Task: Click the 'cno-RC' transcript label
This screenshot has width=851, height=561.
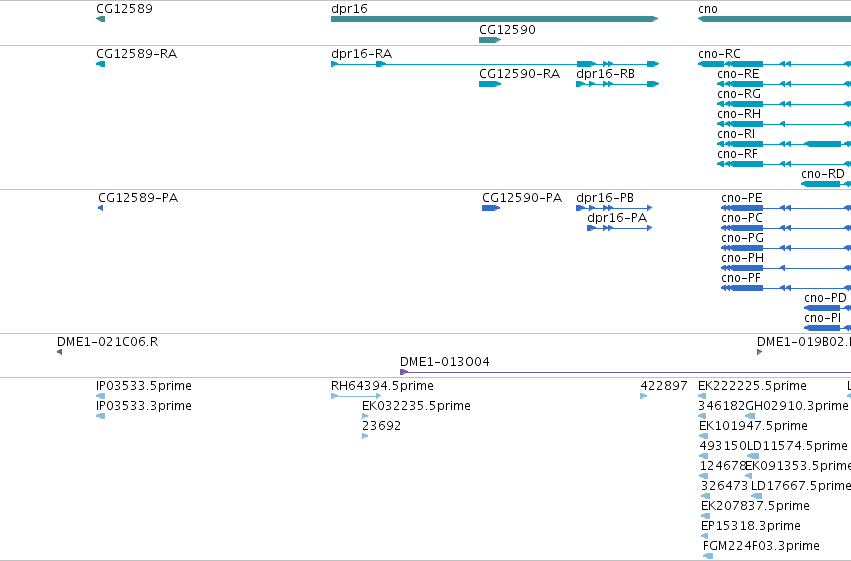Action: click(x=719, y=54)
